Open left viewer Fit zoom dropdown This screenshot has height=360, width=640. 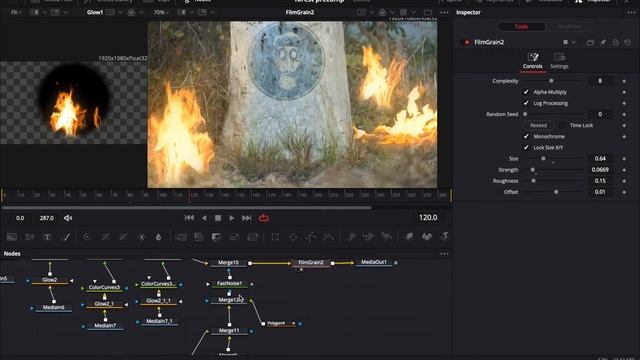[16, 12]
